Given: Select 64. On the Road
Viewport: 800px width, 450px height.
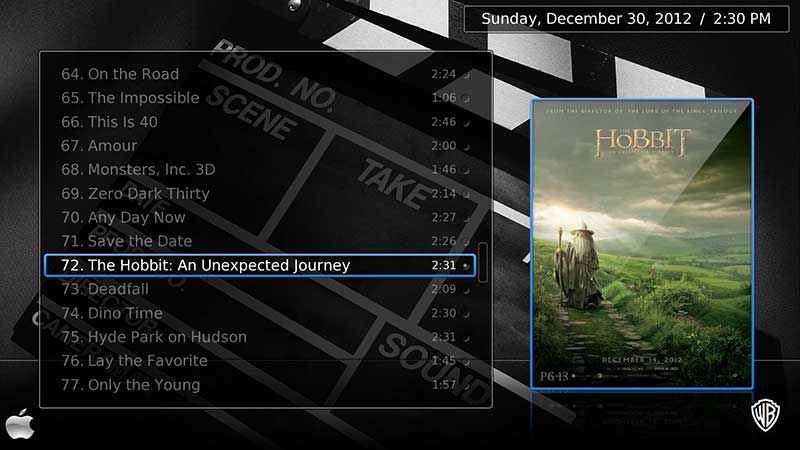Looking at the screenshot, I should pos(260,74).
